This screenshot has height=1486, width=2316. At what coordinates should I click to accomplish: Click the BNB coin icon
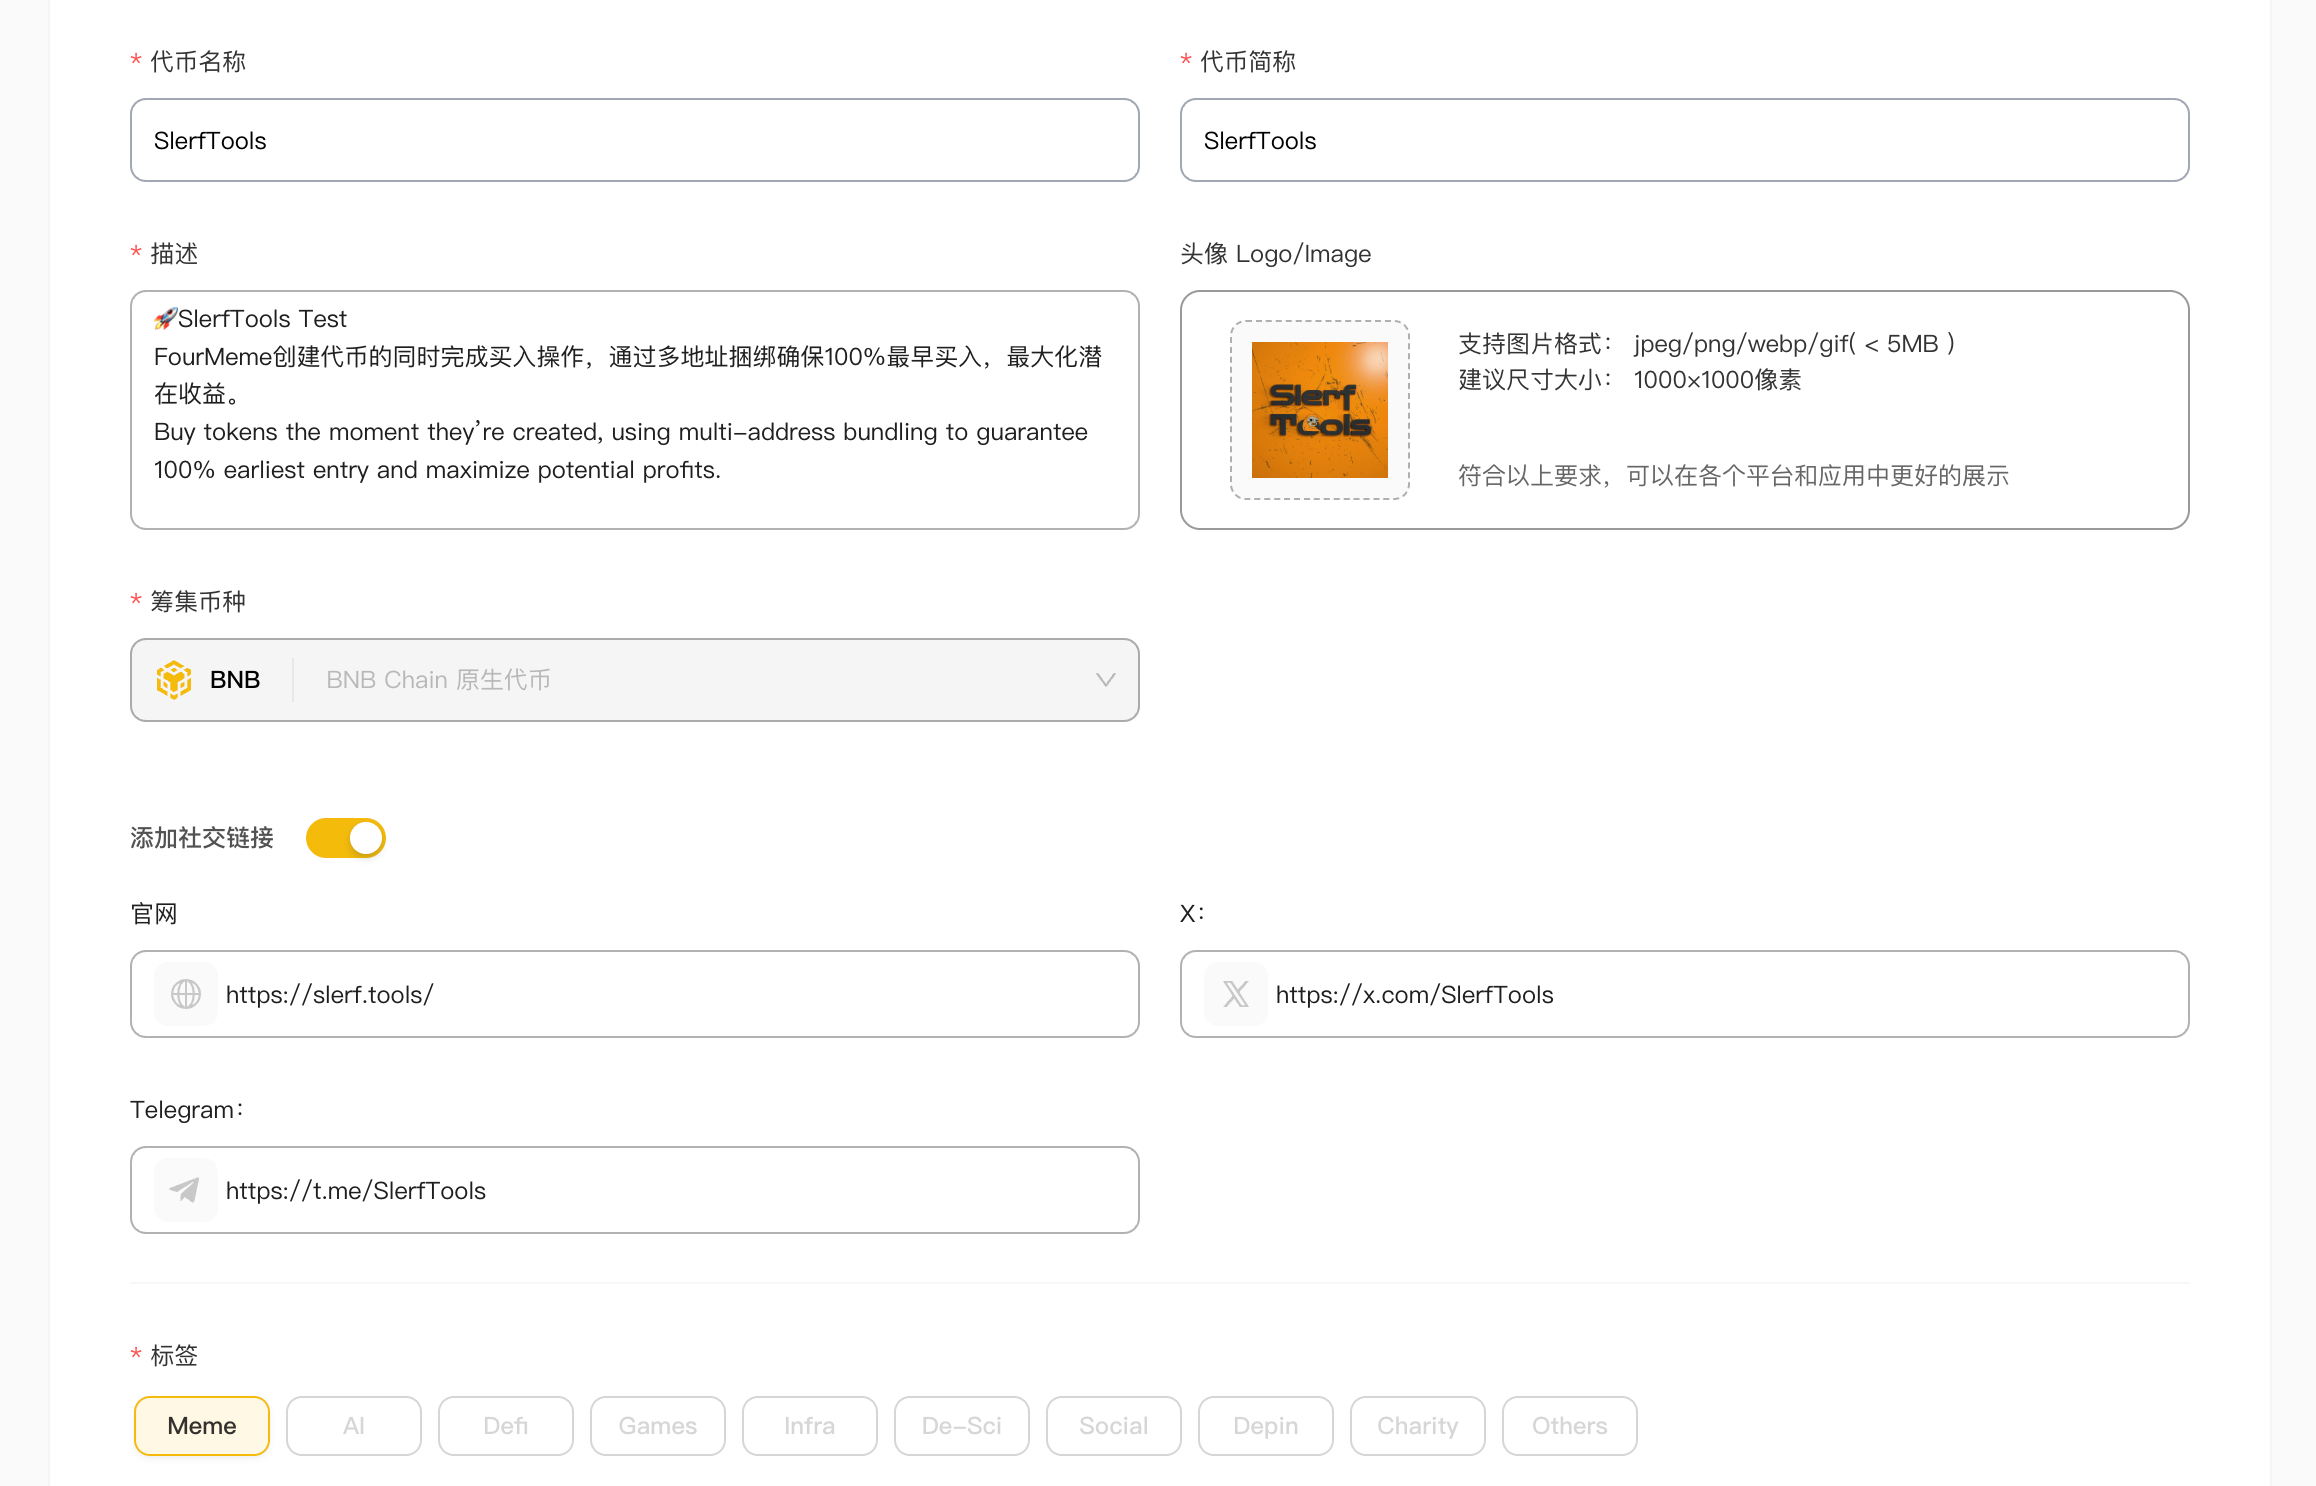174,680
